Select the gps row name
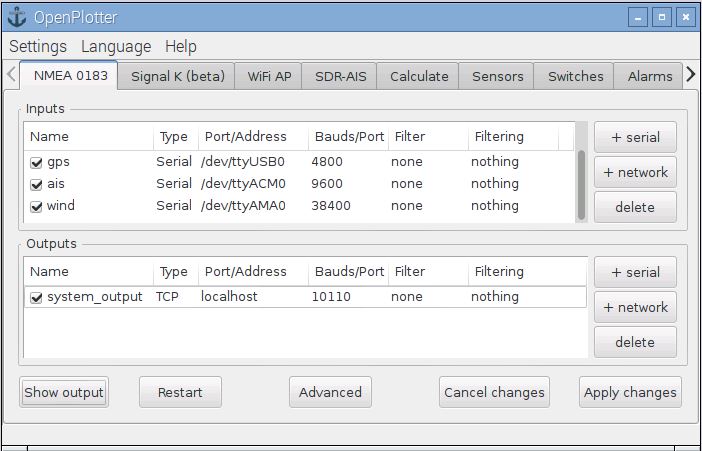 pyautogui.click(x=58, y=162)
